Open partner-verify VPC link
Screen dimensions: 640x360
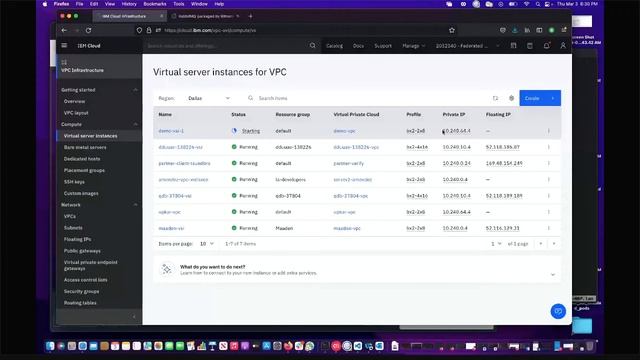click(x=349, y=163)
